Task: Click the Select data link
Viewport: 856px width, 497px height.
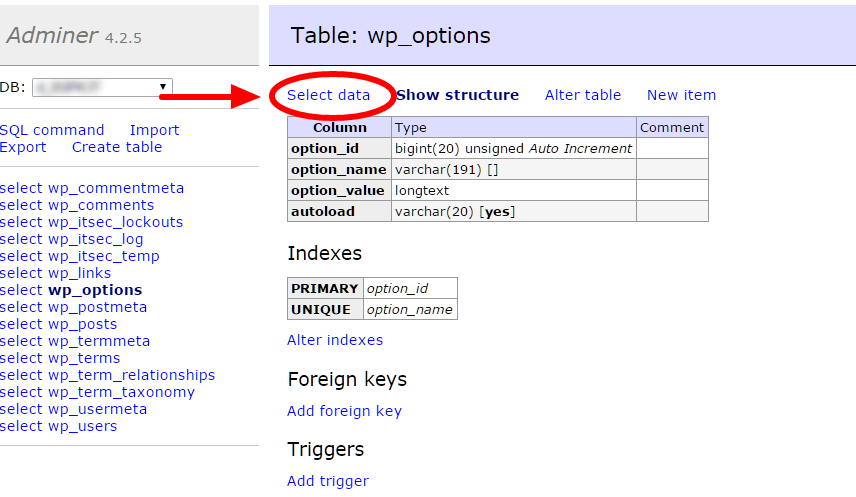Action: tap(328, 95)
